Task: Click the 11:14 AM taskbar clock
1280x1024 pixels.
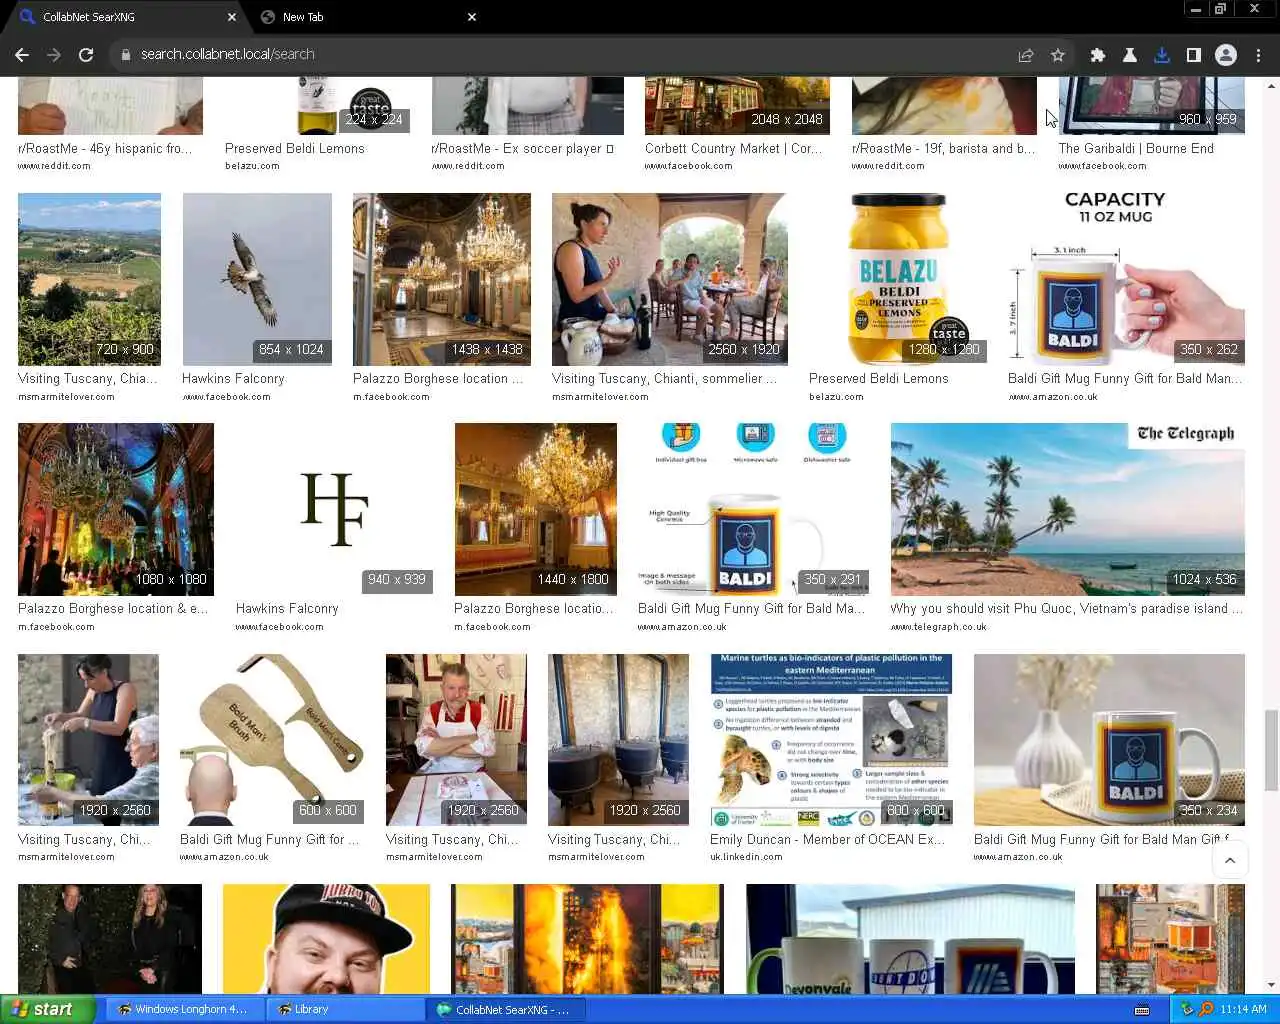Action: click(x=1243, y=1009)
